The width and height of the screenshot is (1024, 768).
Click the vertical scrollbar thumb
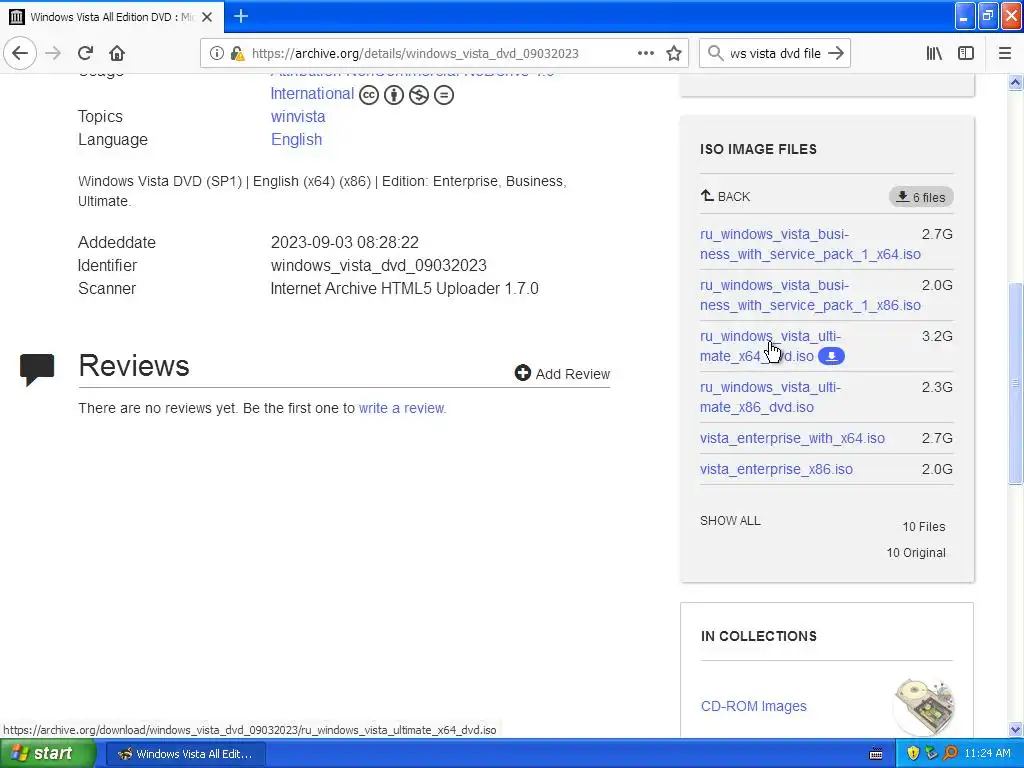pos(1015,383)
